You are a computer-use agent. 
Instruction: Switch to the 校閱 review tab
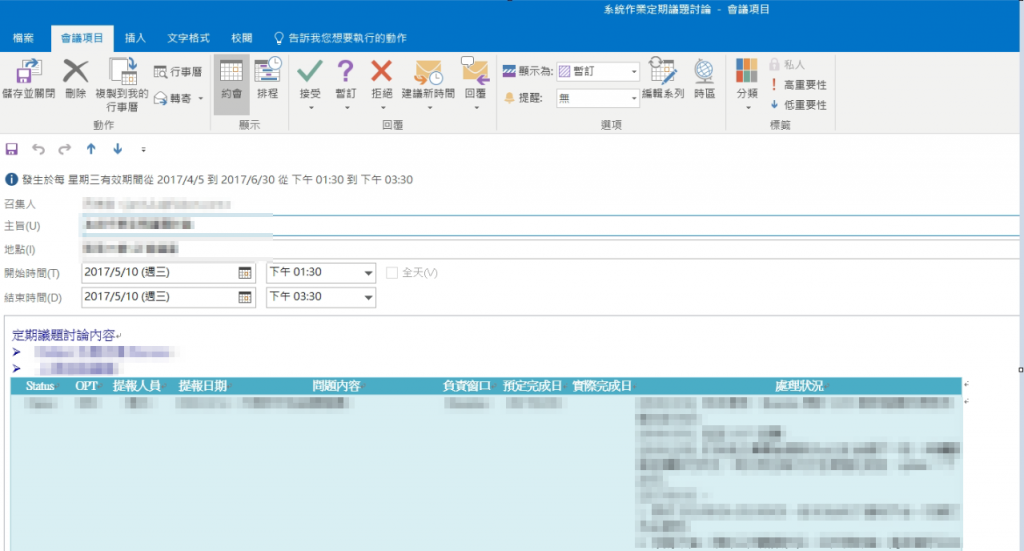pyautogui.click(x=242, y=38)
